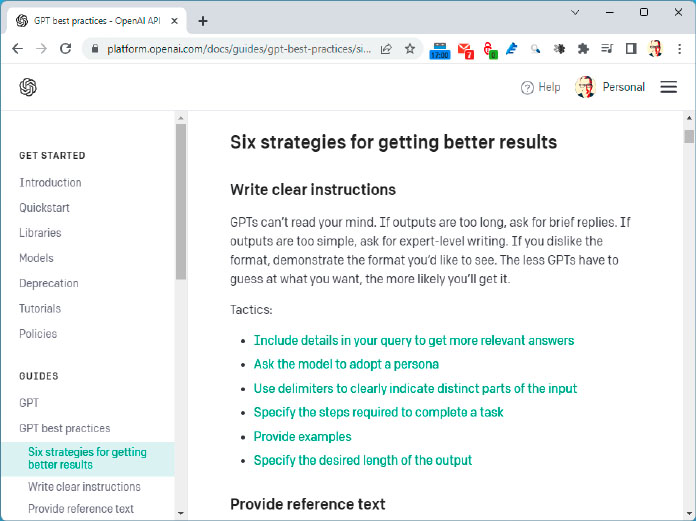Open the Personal account menu
Image resolution: width=696 pixels, height=521 pixels.
pyautogui.click(x=610, y=87)
